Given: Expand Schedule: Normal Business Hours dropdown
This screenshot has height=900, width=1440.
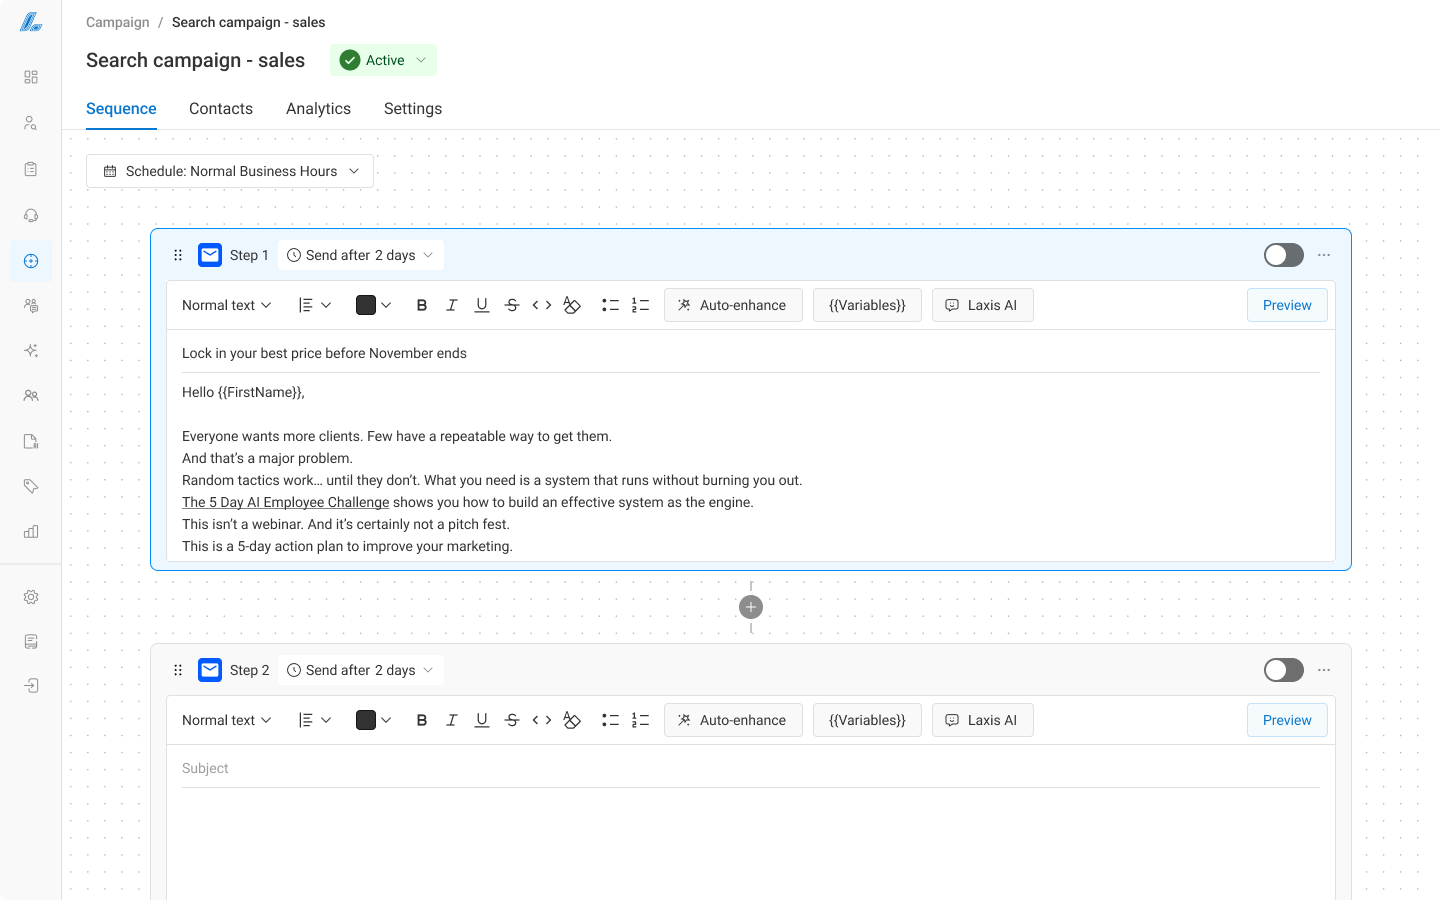Looking at the screenshot, I should pyautogui.click(x=230, y=171).
